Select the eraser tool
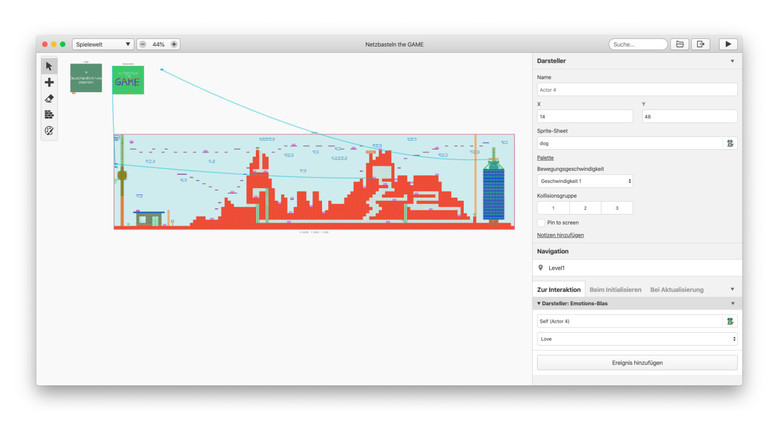The height and width of the screenshot is (432, 768). [49, 98]
